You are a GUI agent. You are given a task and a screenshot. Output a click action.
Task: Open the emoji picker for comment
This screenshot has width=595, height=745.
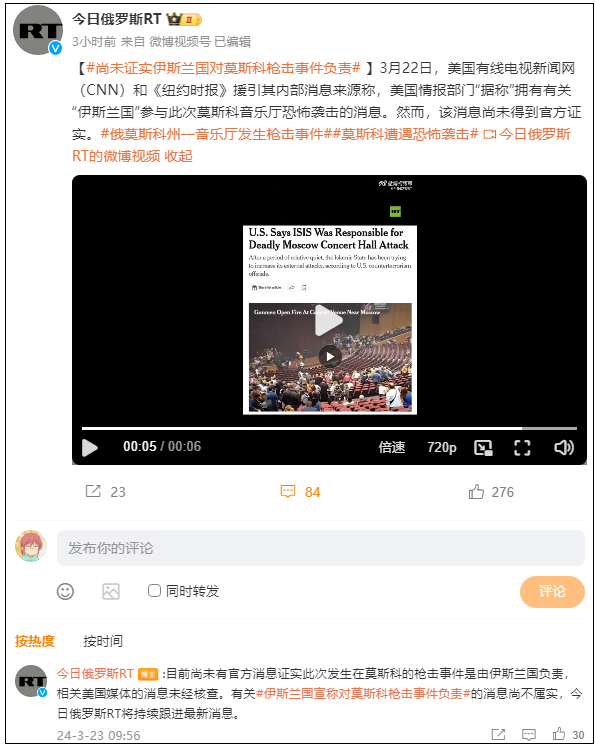click(x=65, y=591)
